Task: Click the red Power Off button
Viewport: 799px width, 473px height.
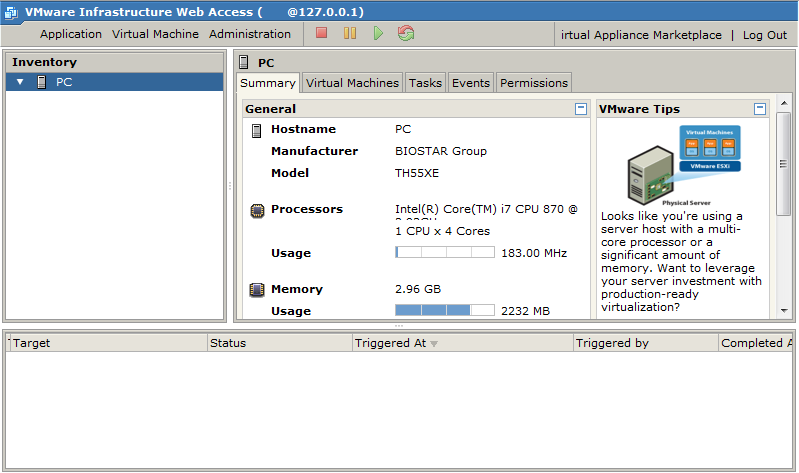Action: pos(321,34)
